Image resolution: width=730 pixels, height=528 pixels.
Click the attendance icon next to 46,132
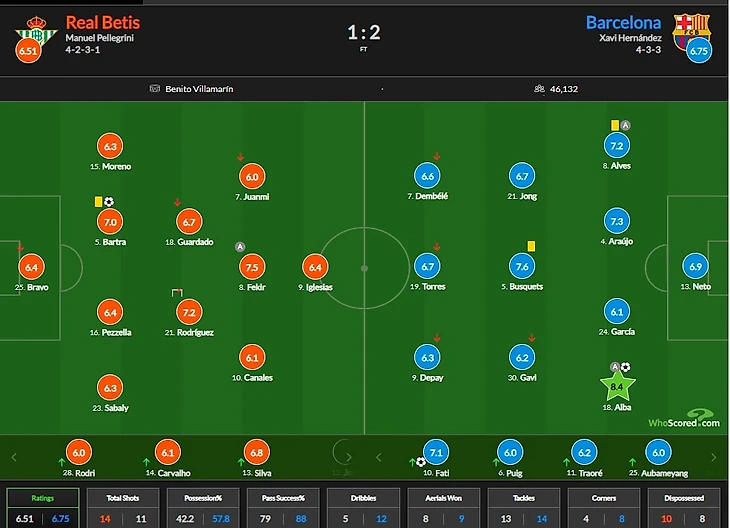pyautogui.click(x=539, y=88)
